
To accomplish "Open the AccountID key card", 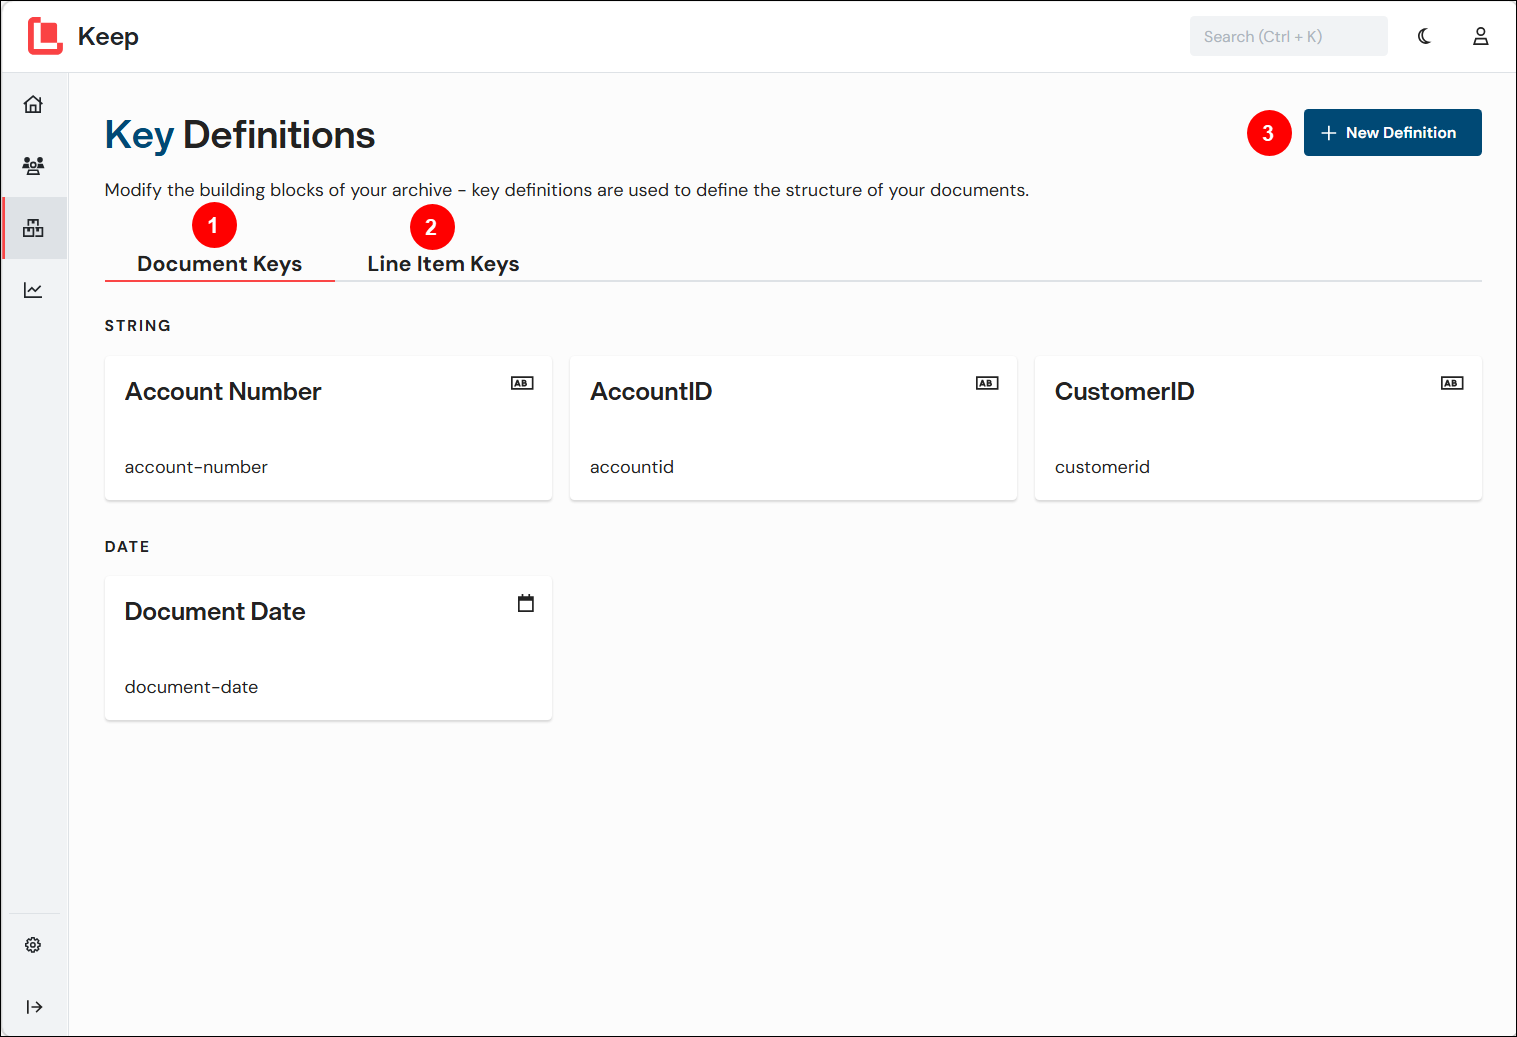I will point(793,428).
